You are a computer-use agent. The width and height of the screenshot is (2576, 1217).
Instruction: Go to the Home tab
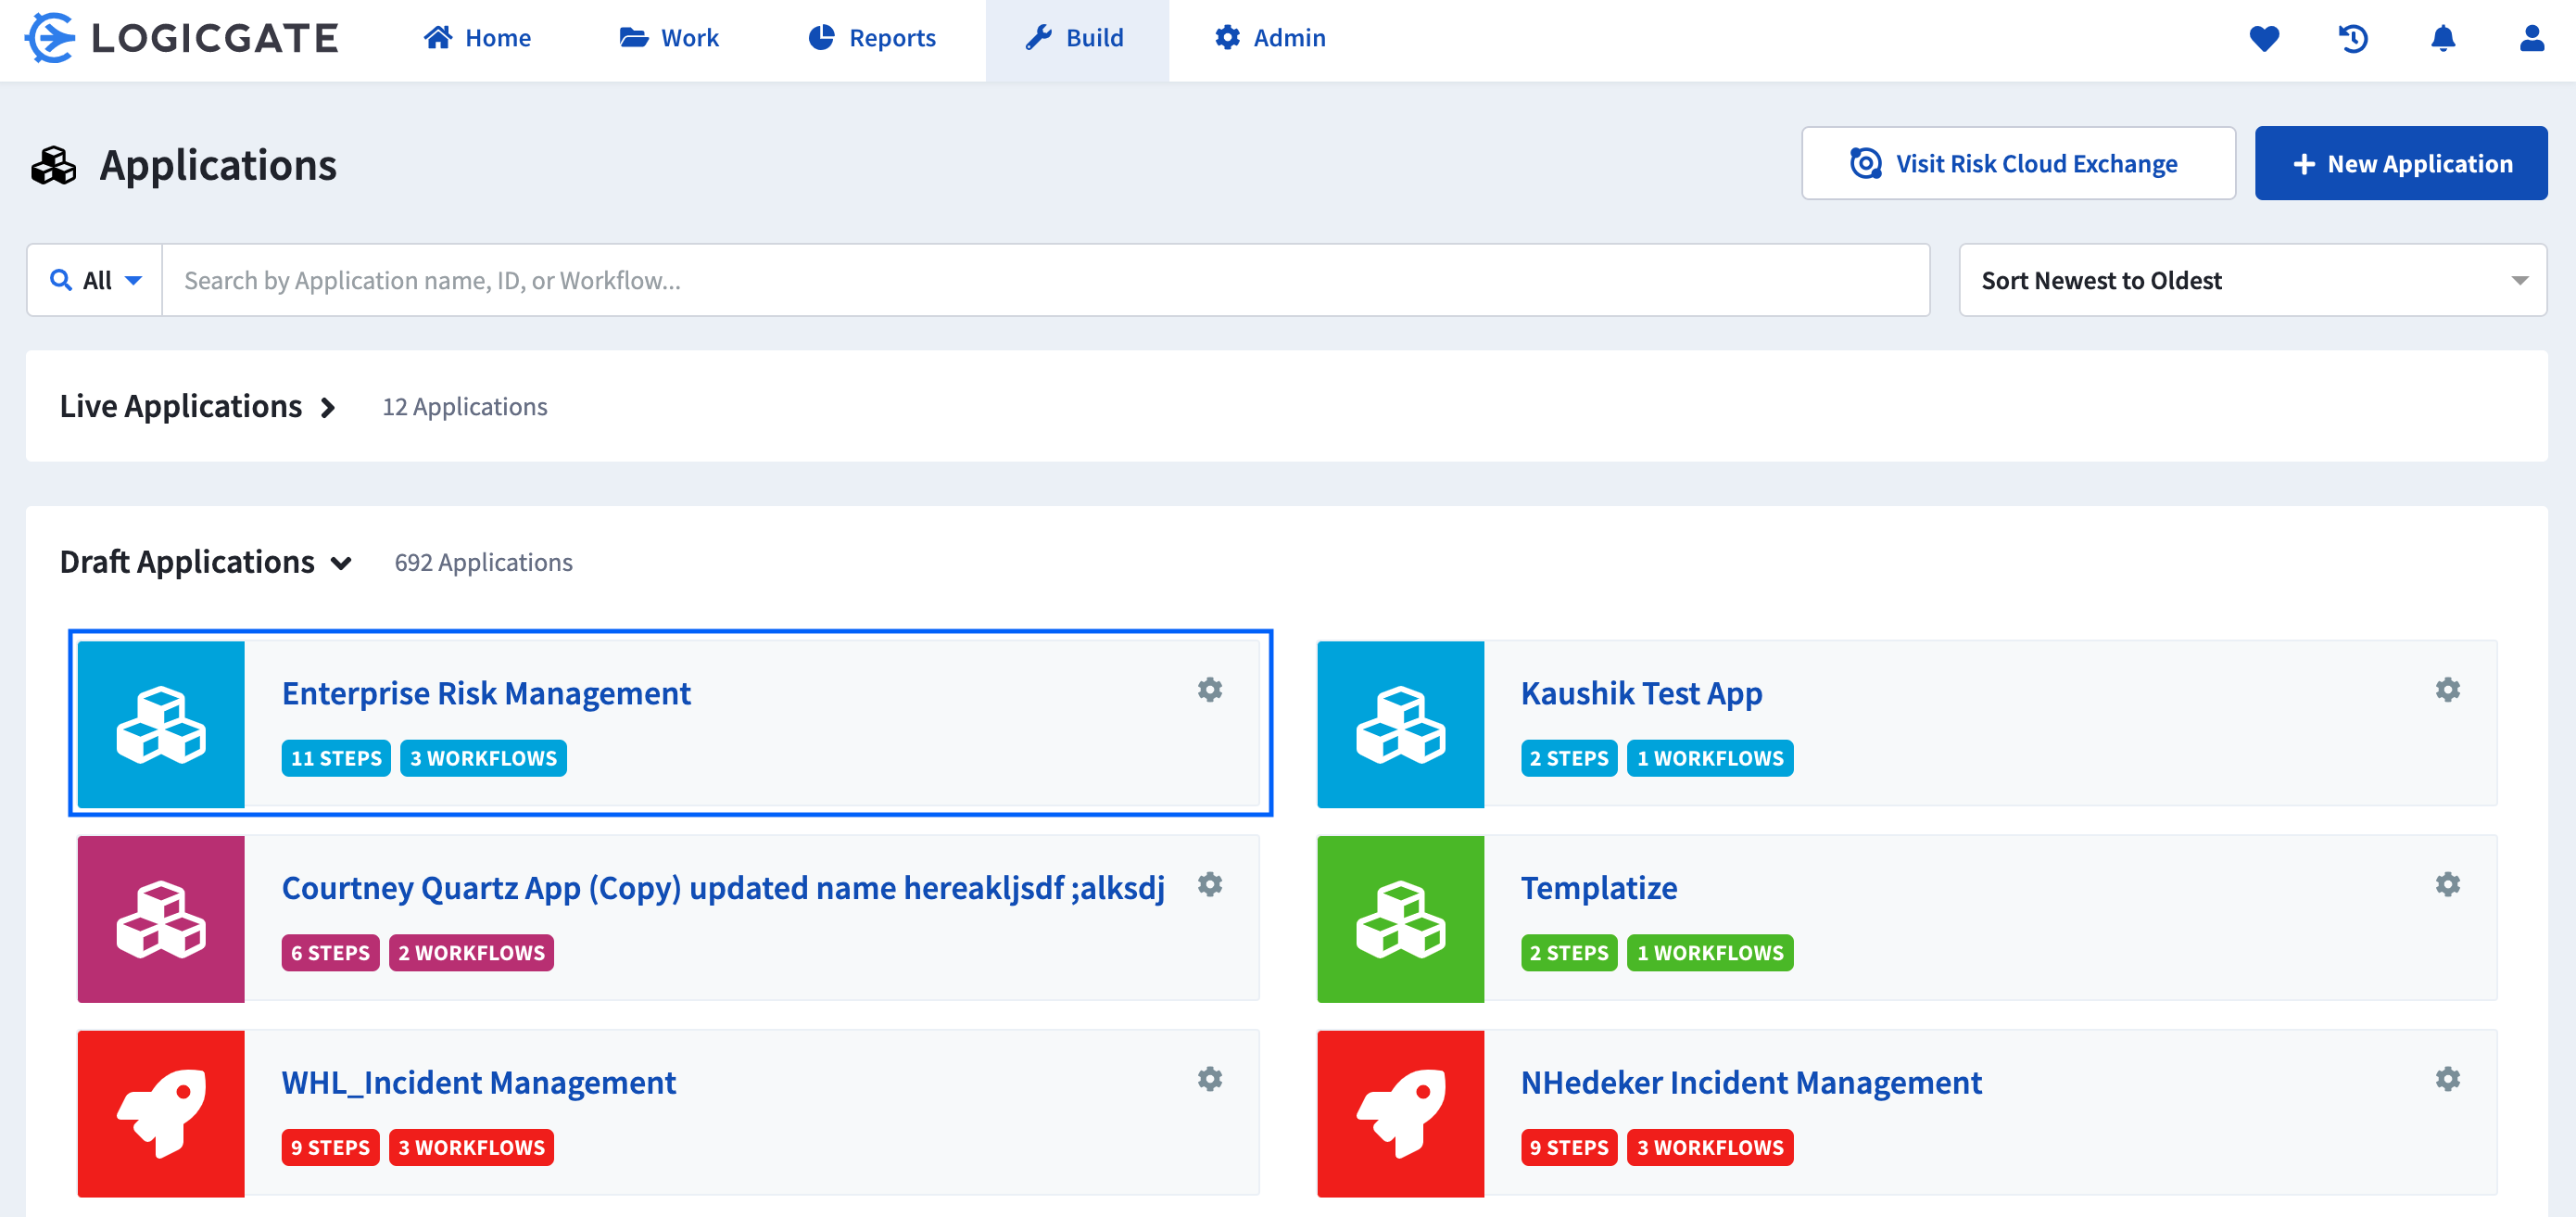pos(477,38)
